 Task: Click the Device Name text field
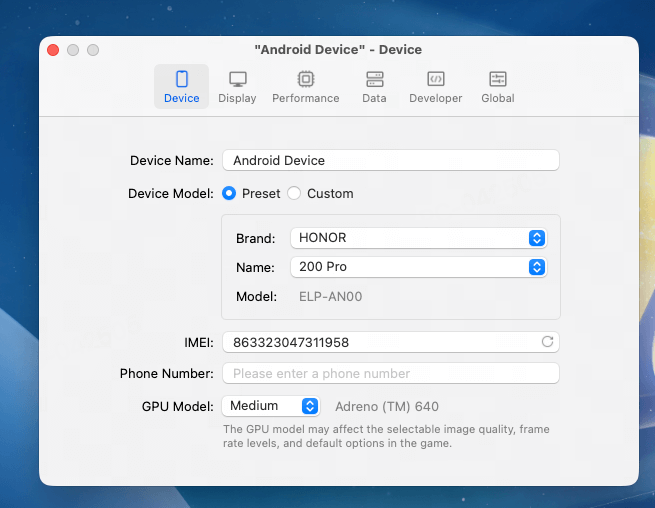(390, 160)
